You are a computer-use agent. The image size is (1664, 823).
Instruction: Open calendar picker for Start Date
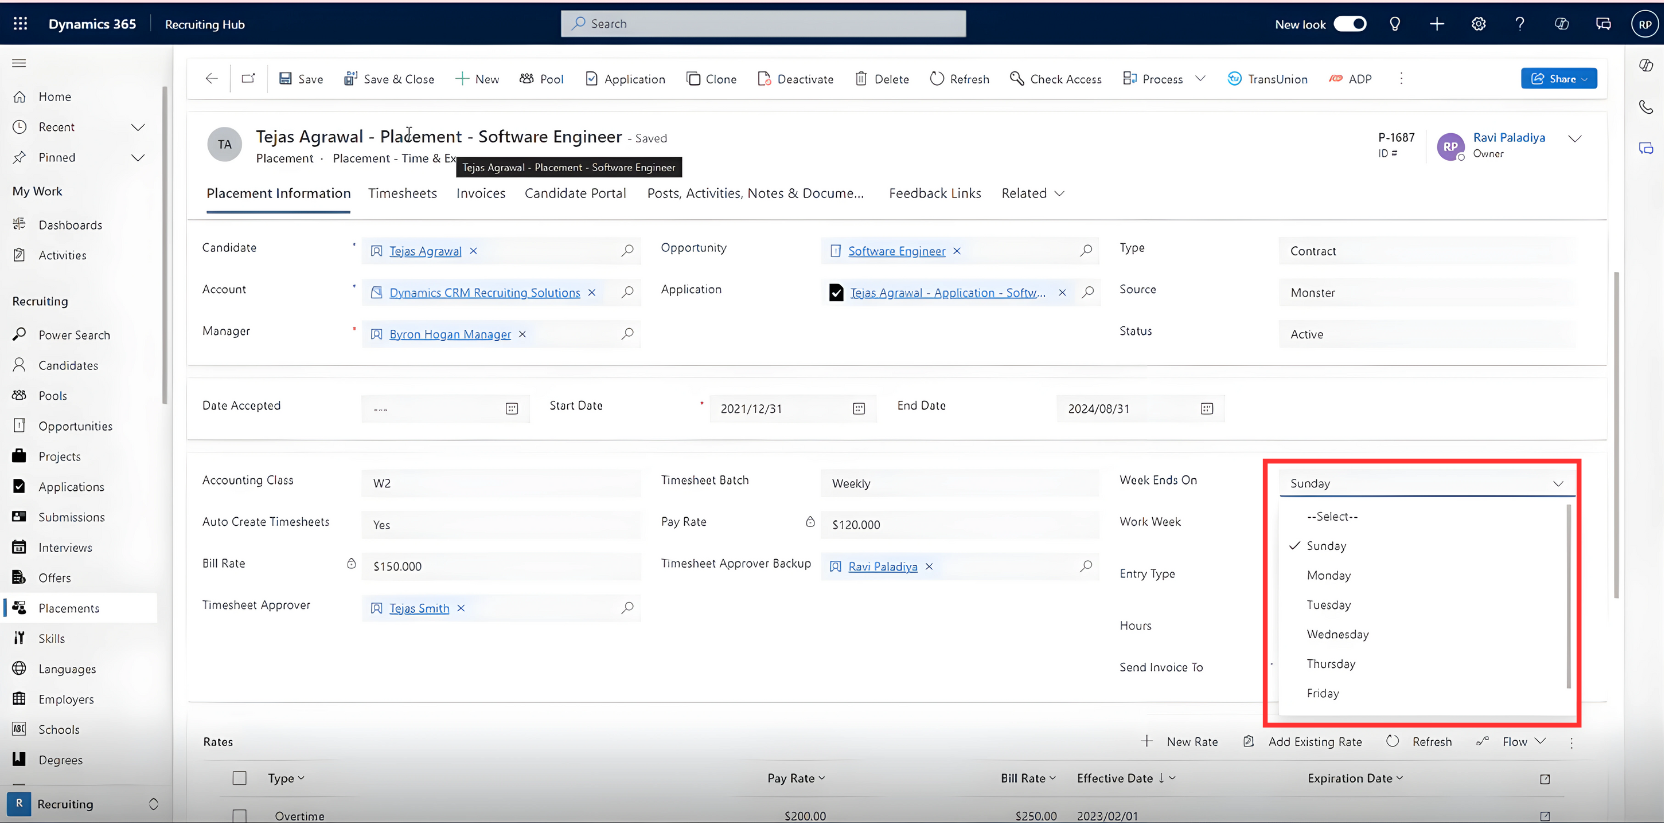coord(859,409)
